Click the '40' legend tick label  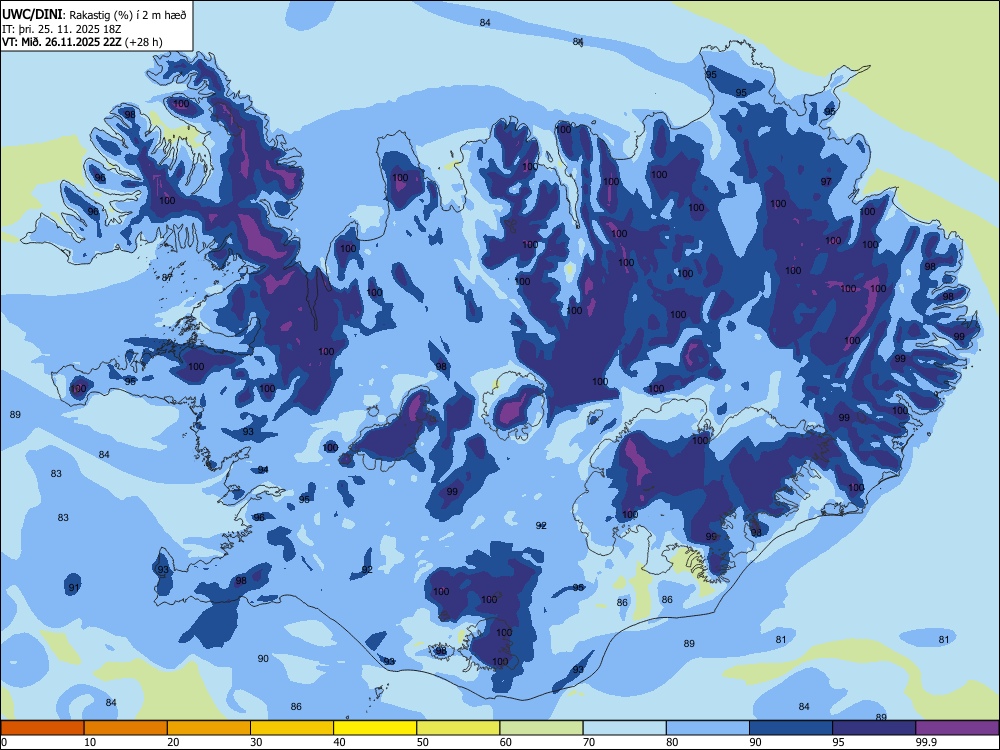(x=340, y=742)
